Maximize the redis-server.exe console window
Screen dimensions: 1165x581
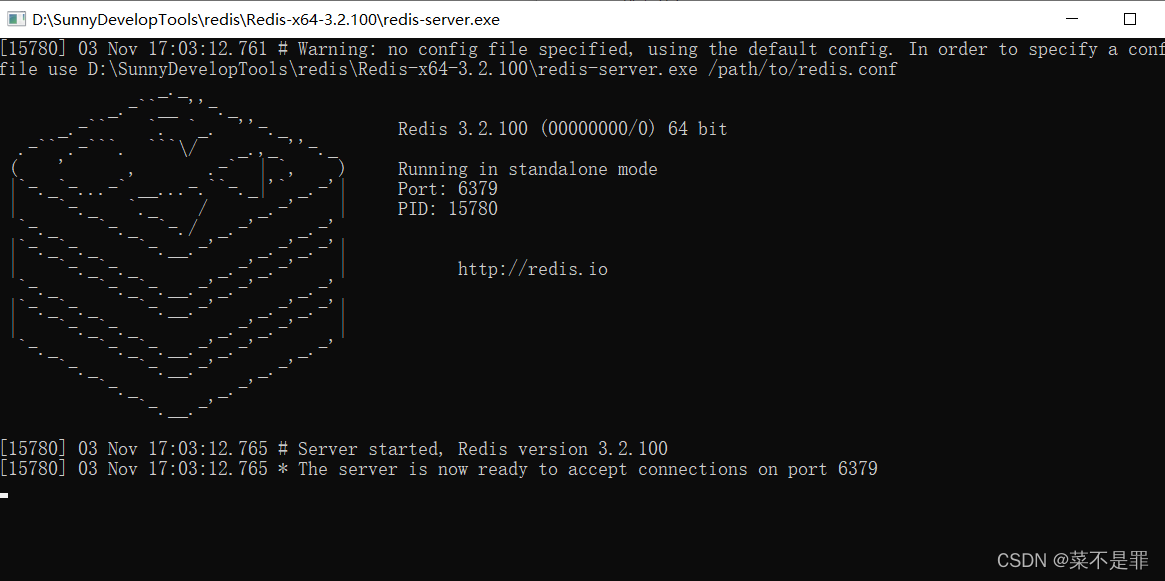[x=1129, y=19]
